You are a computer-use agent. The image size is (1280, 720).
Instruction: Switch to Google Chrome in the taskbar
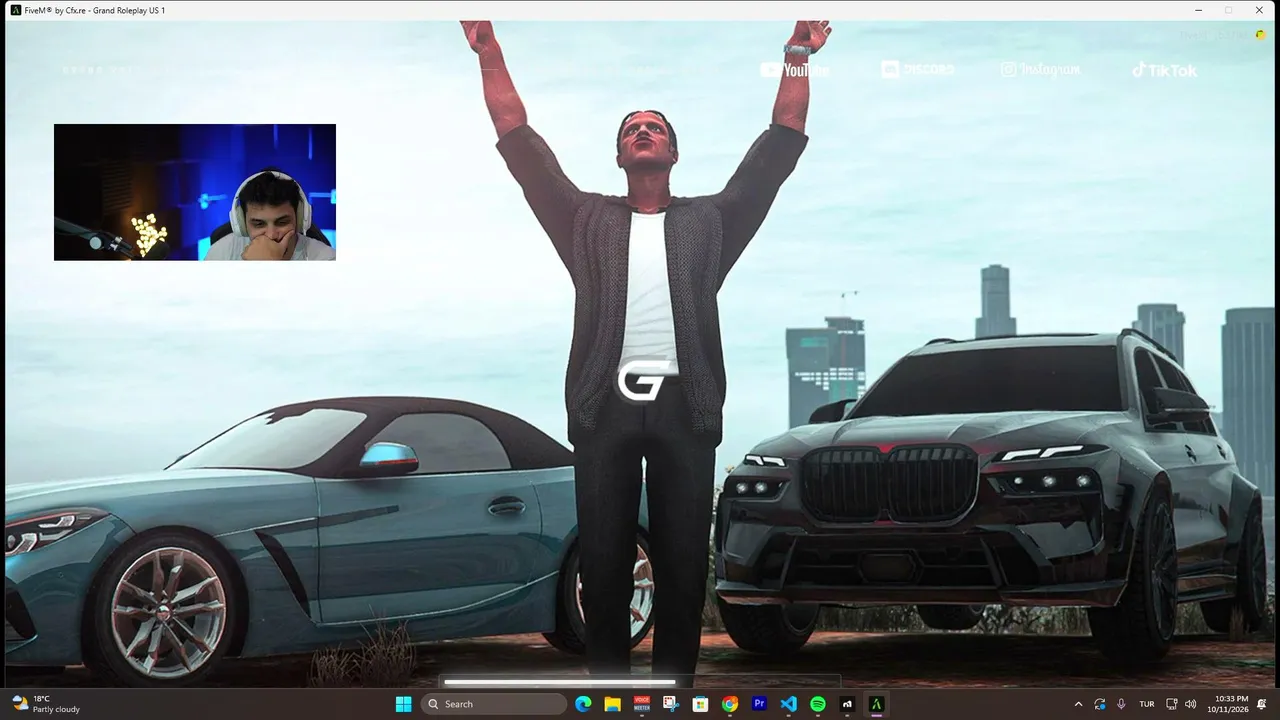pos(730,704)
